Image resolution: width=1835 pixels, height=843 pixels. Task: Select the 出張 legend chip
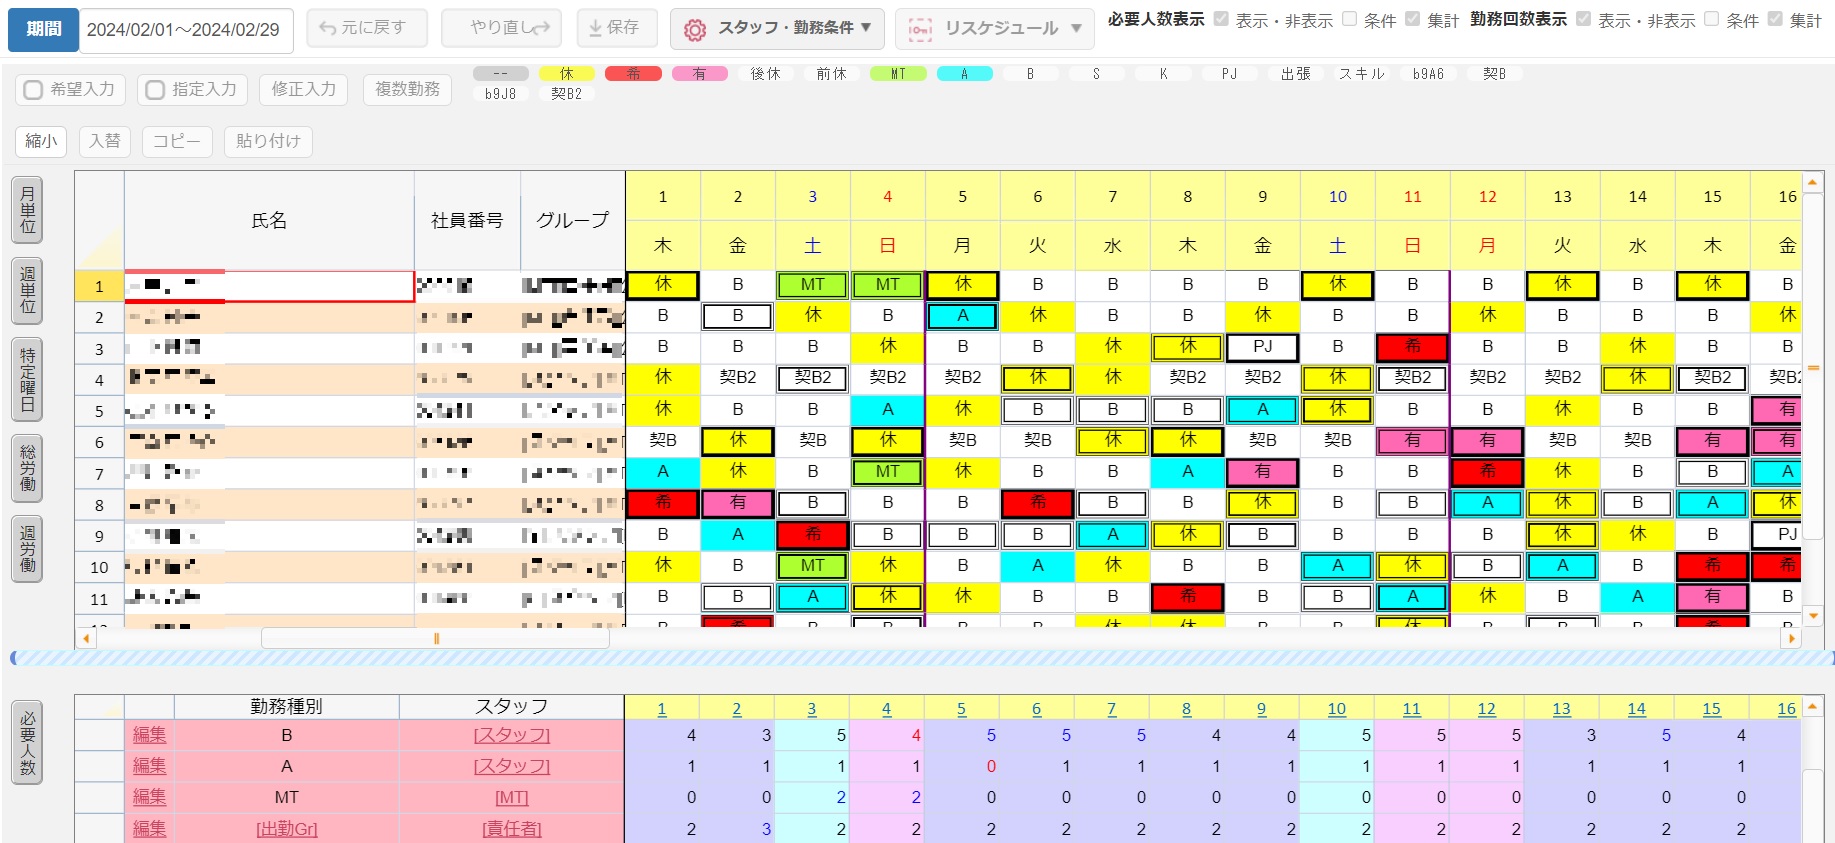[1296, 74]
